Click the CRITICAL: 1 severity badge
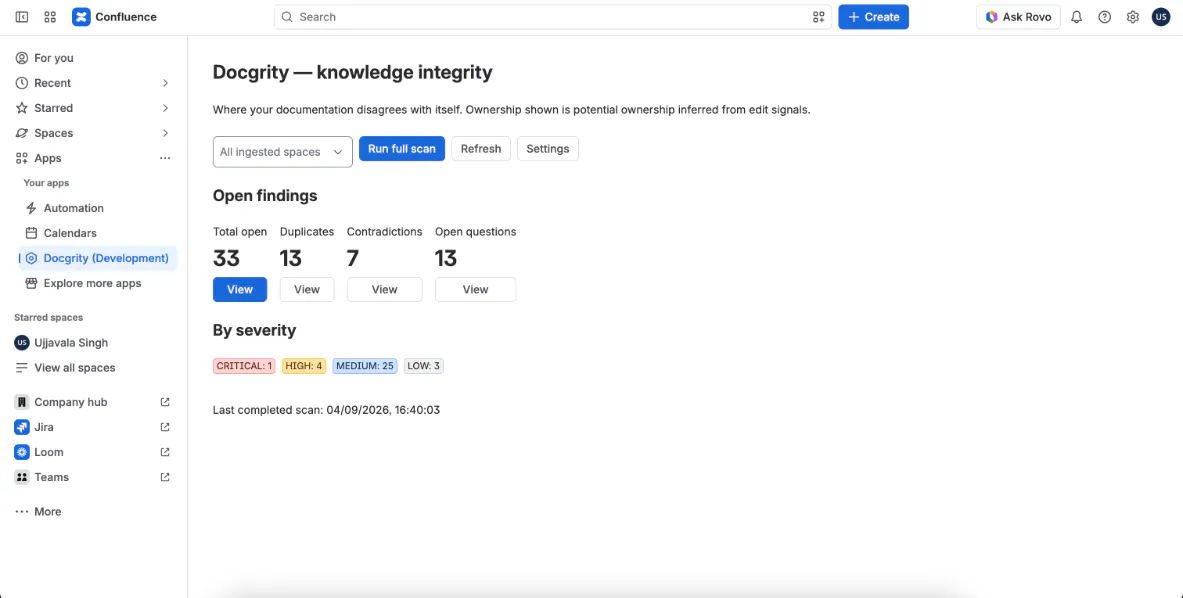Viewport: 1183px width, 598px height. pyautogui.click(x=244, y=366)
